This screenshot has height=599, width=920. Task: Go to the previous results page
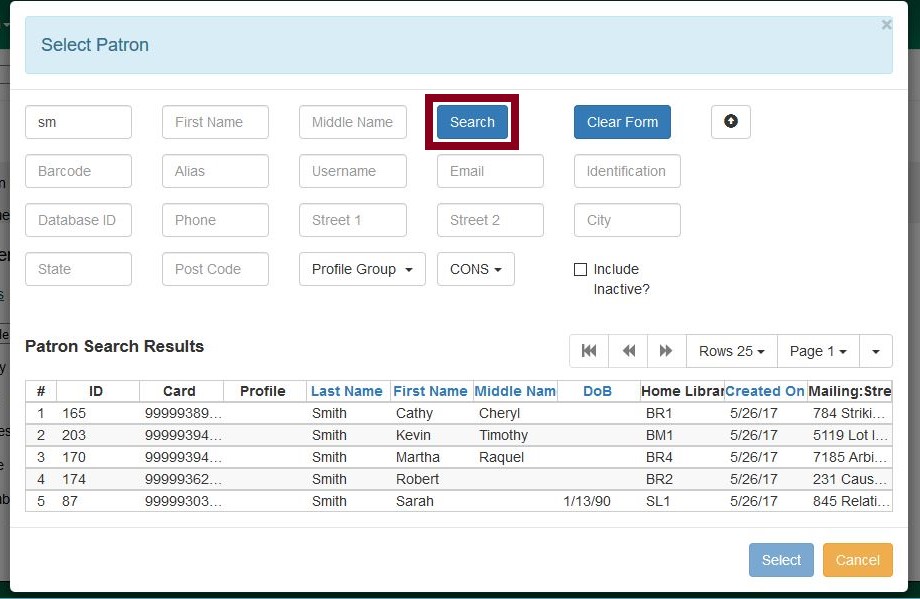pos(628,350)
